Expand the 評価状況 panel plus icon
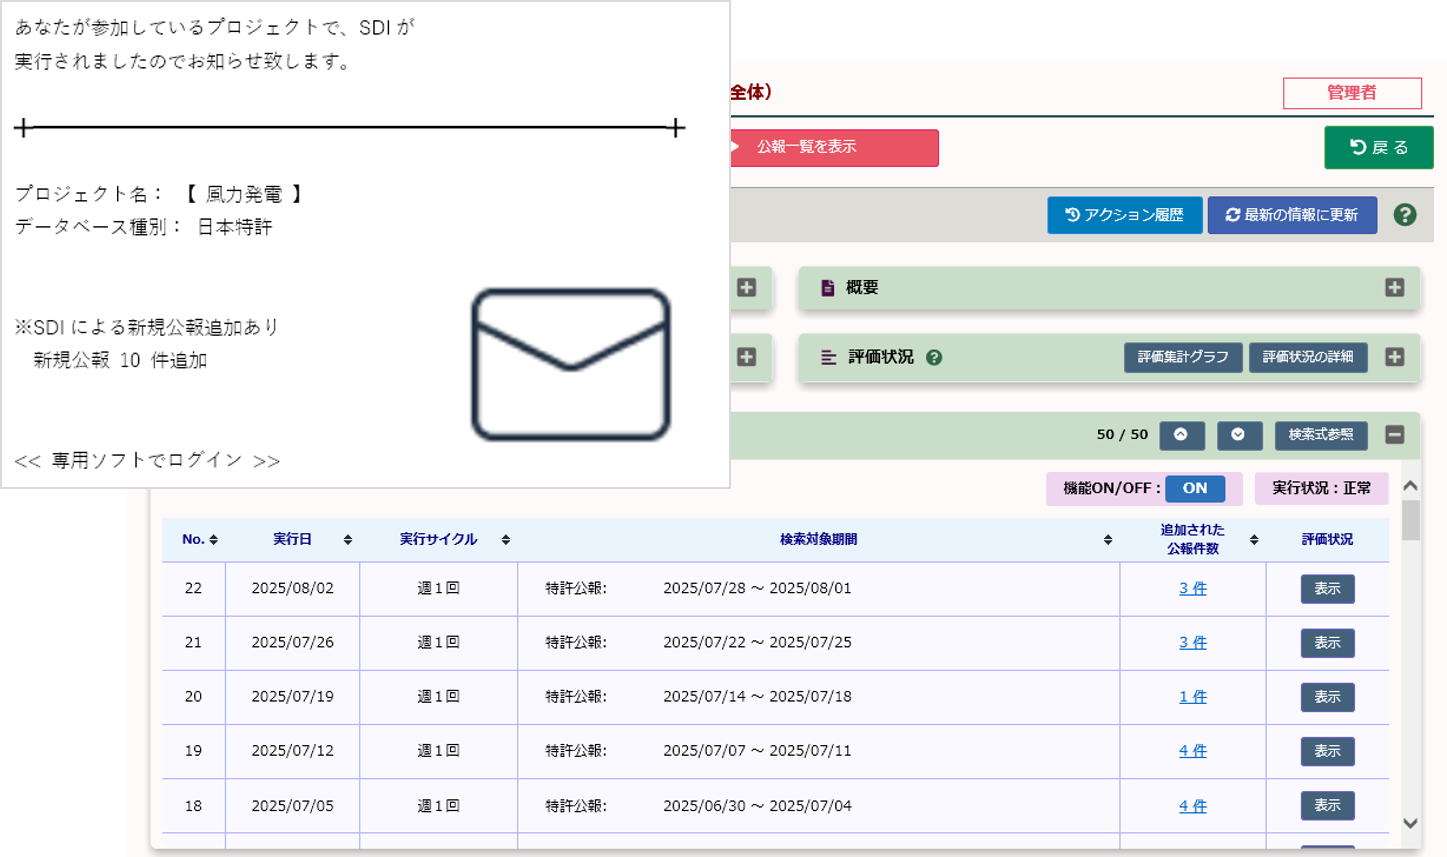Viewport: 1447px width, 857px height. (x=1394, y=357)
